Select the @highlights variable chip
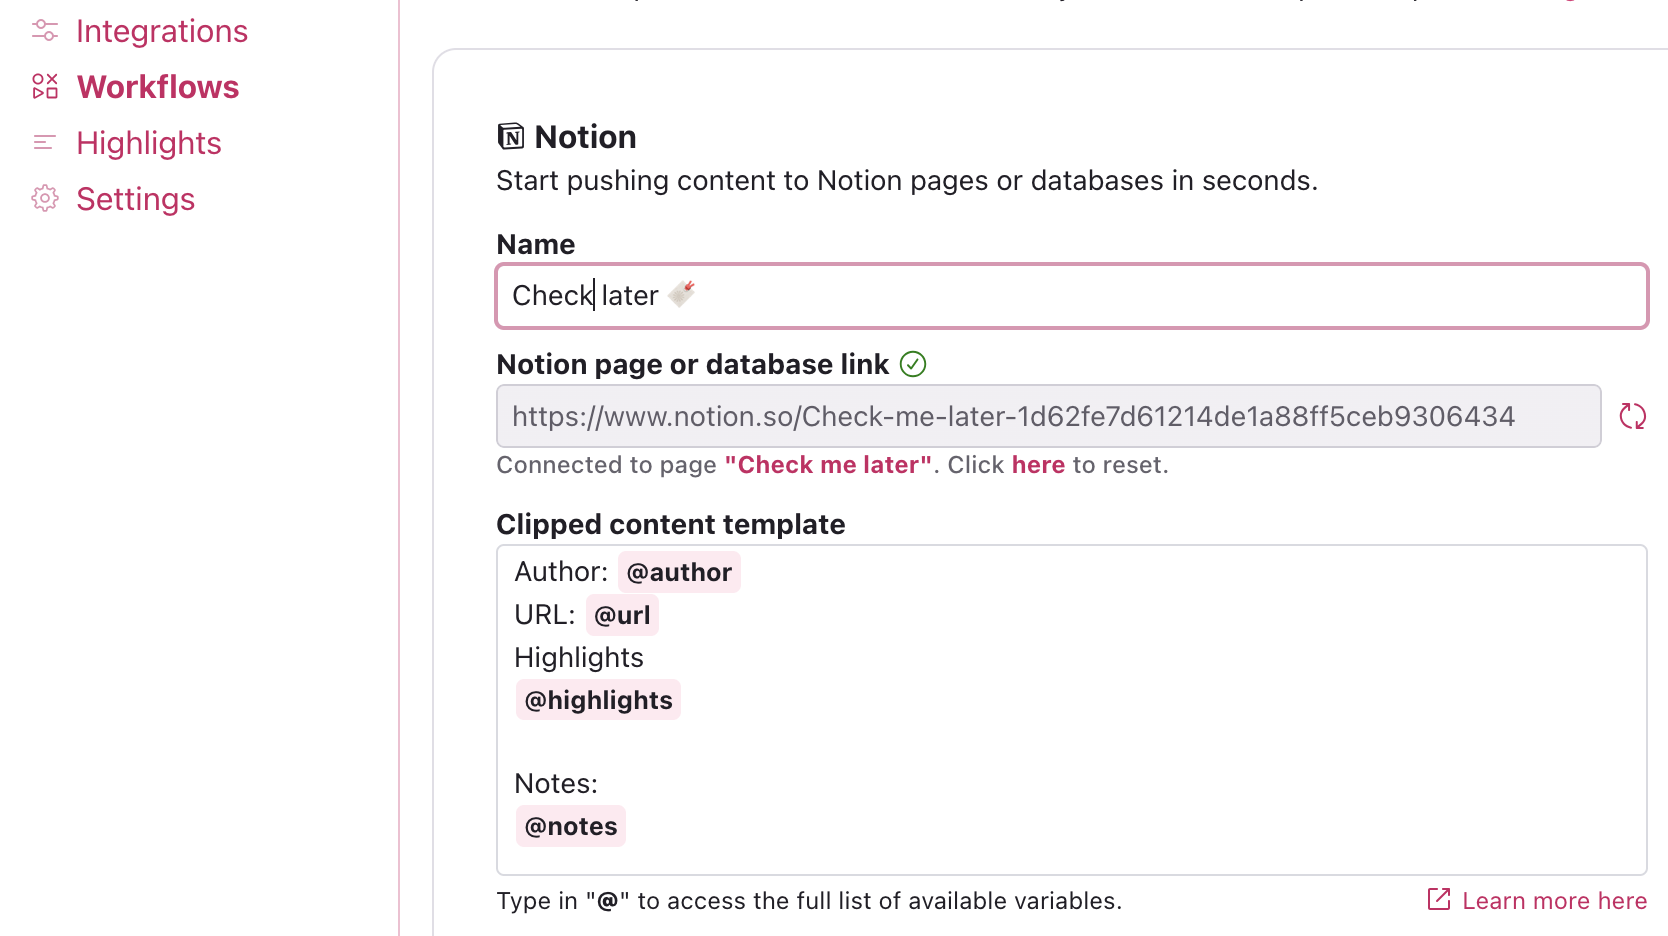The width and height of the screenshot is (1668, 936). click(598, 700)
